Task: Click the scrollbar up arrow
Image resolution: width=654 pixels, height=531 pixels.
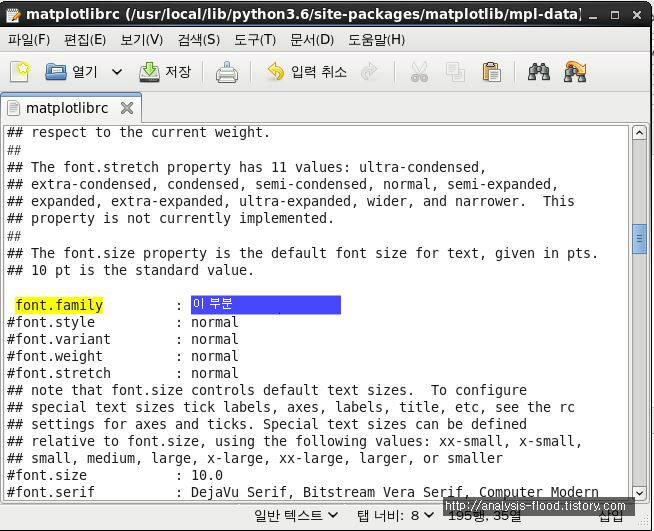Action: pos(639,133)
